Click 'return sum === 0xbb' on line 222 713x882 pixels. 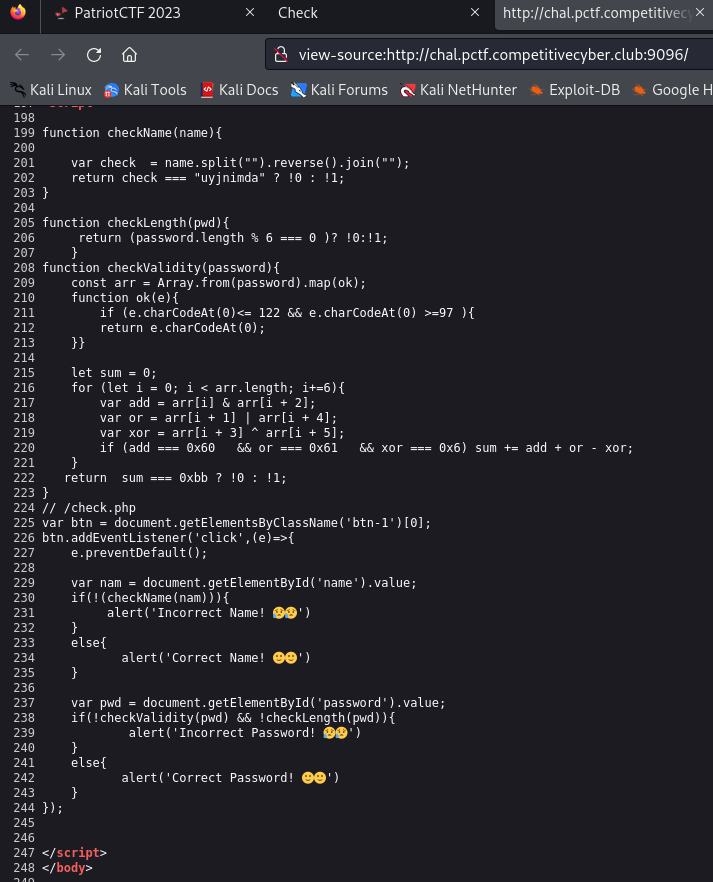[x=136, y=478]
